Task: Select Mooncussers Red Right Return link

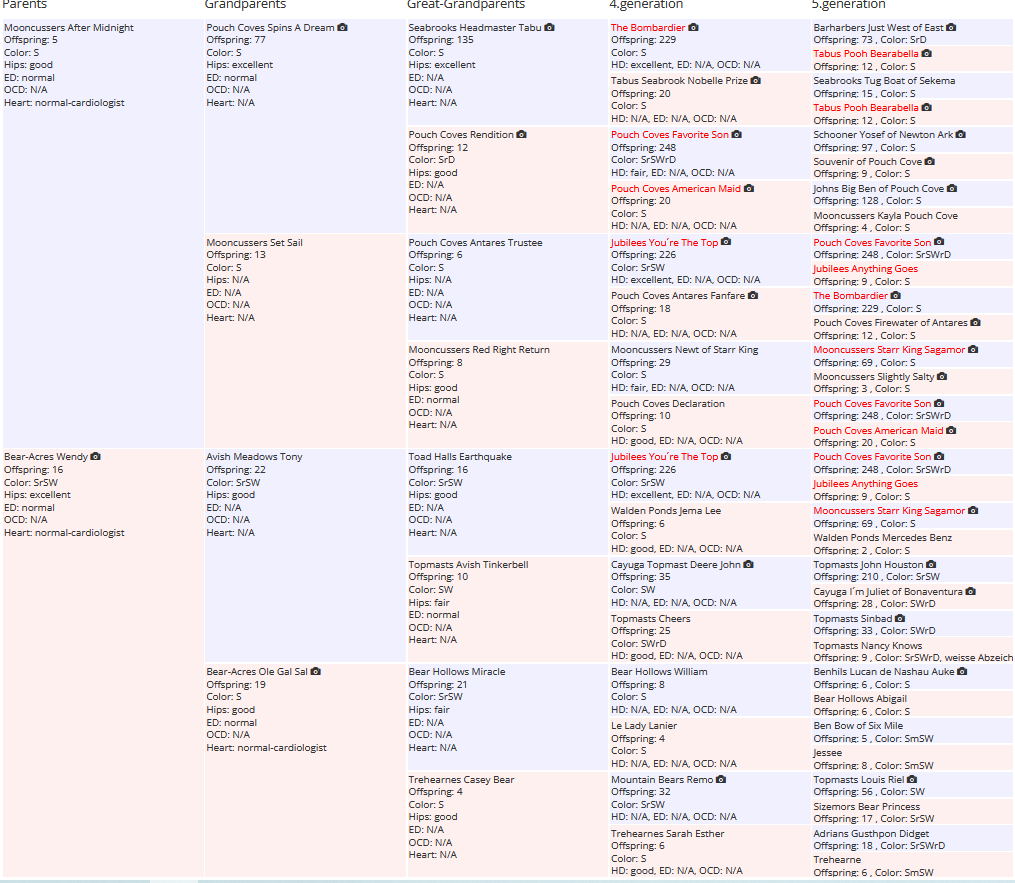Action: [479, 350]
